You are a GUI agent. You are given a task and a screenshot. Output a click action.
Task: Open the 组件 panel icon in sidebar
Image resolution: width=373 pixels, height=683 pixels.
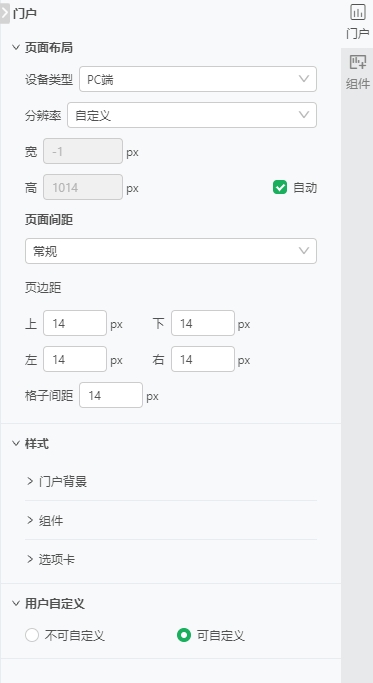[x=357, y=71]
